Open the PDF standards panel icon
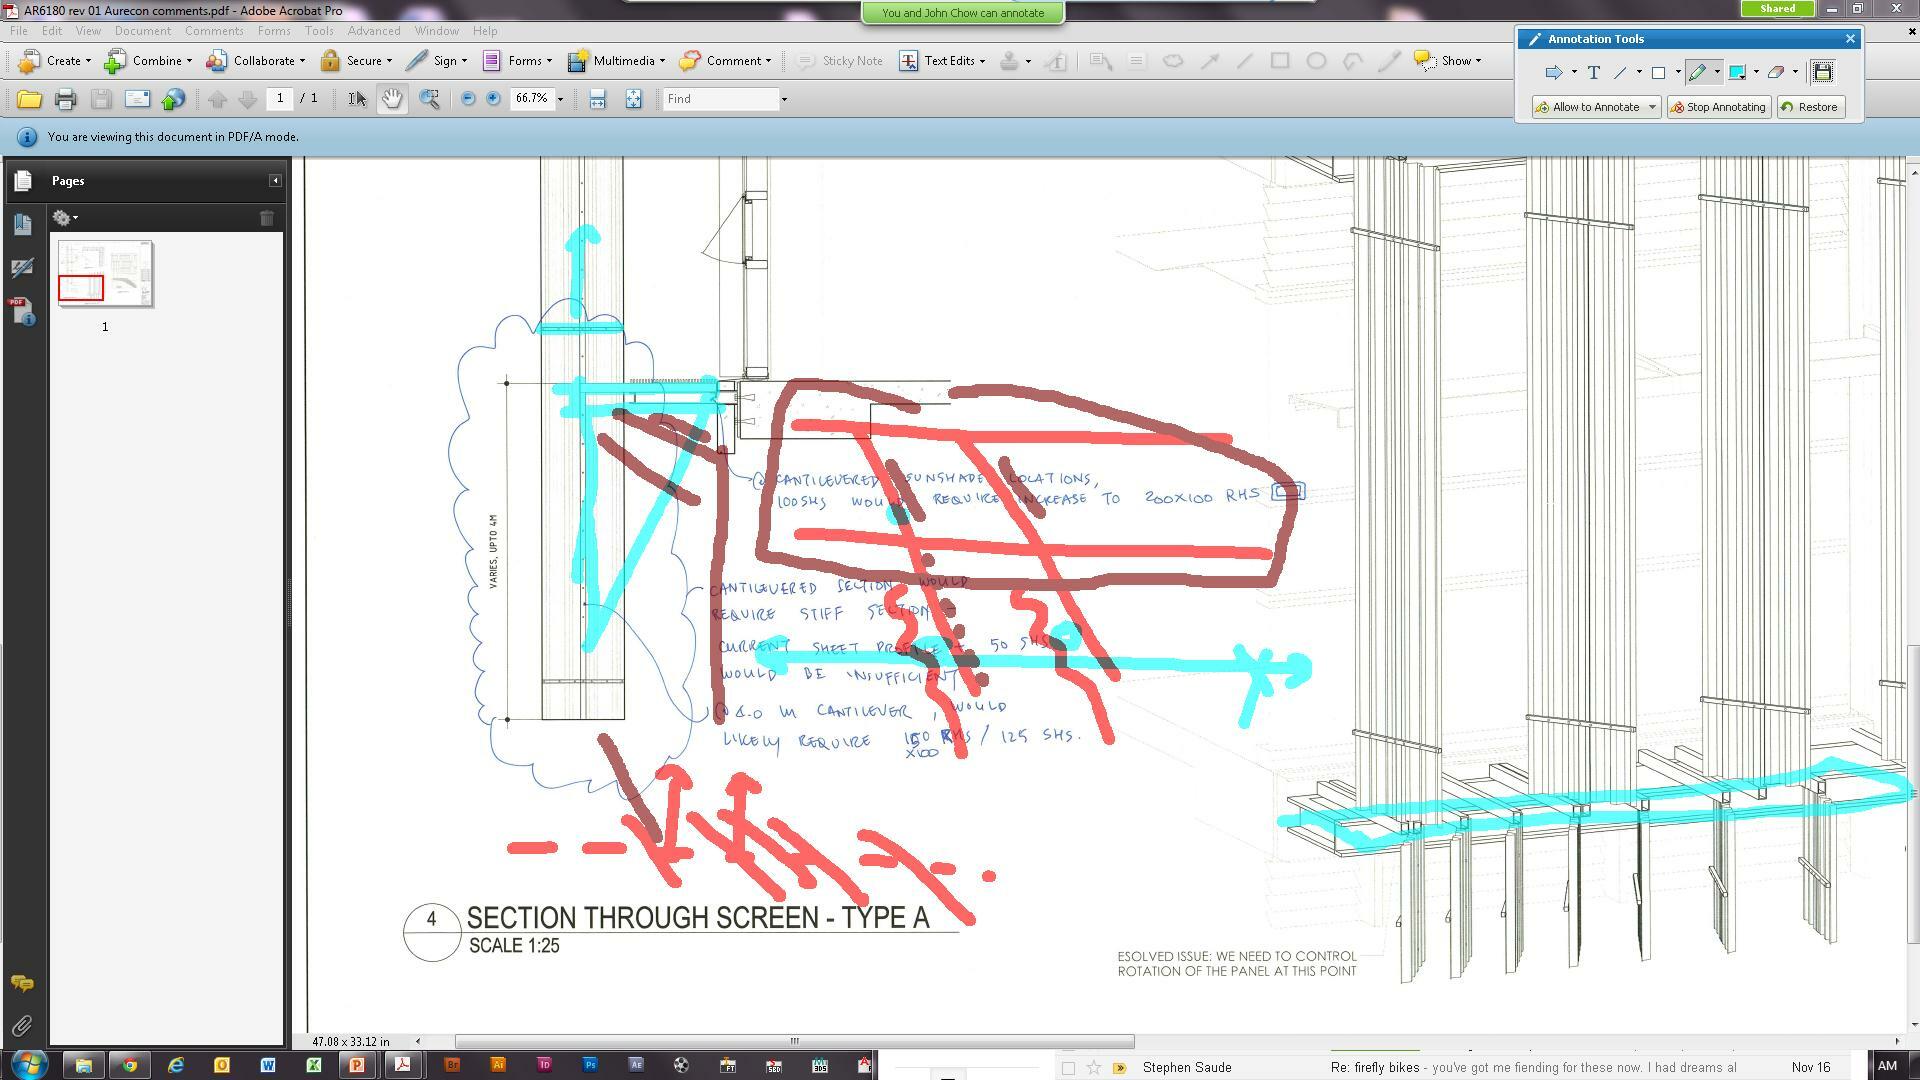This screenshot has width=1920, height=1080. (23, 311)
